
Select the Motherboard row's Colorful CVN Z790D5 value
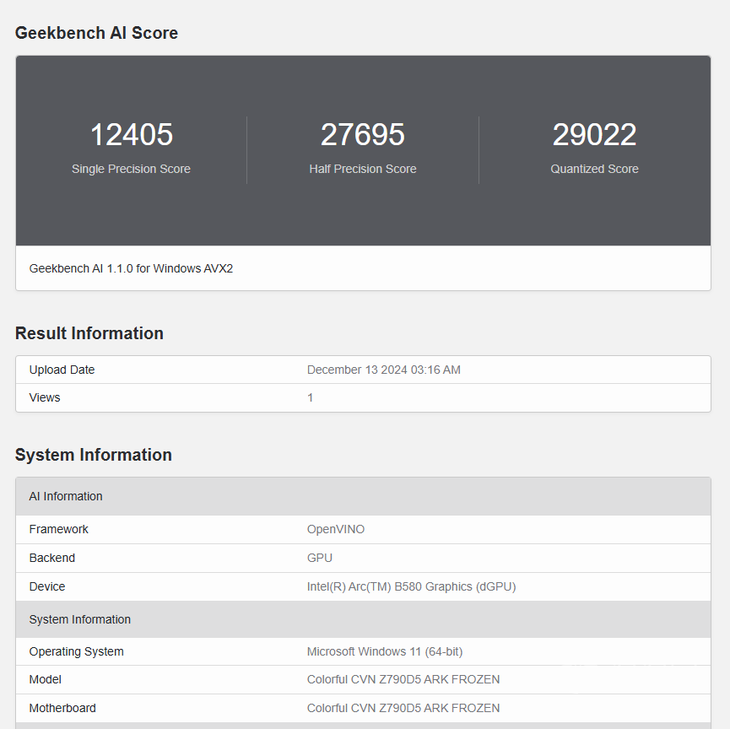(403, 708)
